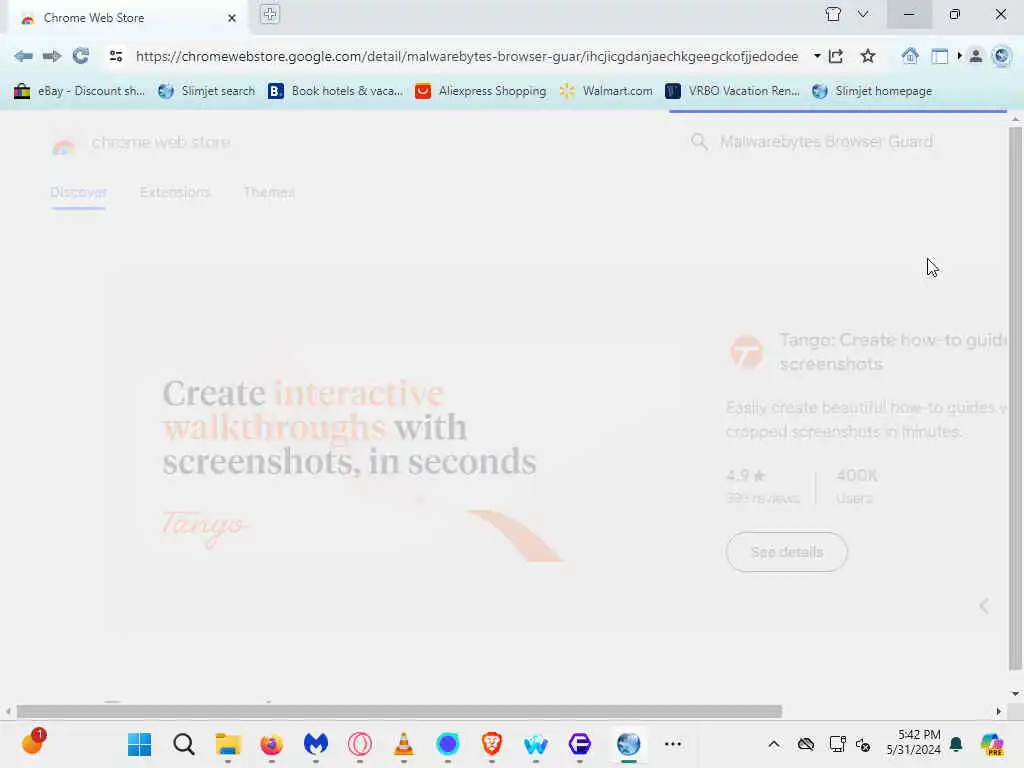Click the vertical page scrollbar

[x=1015, y=398]
